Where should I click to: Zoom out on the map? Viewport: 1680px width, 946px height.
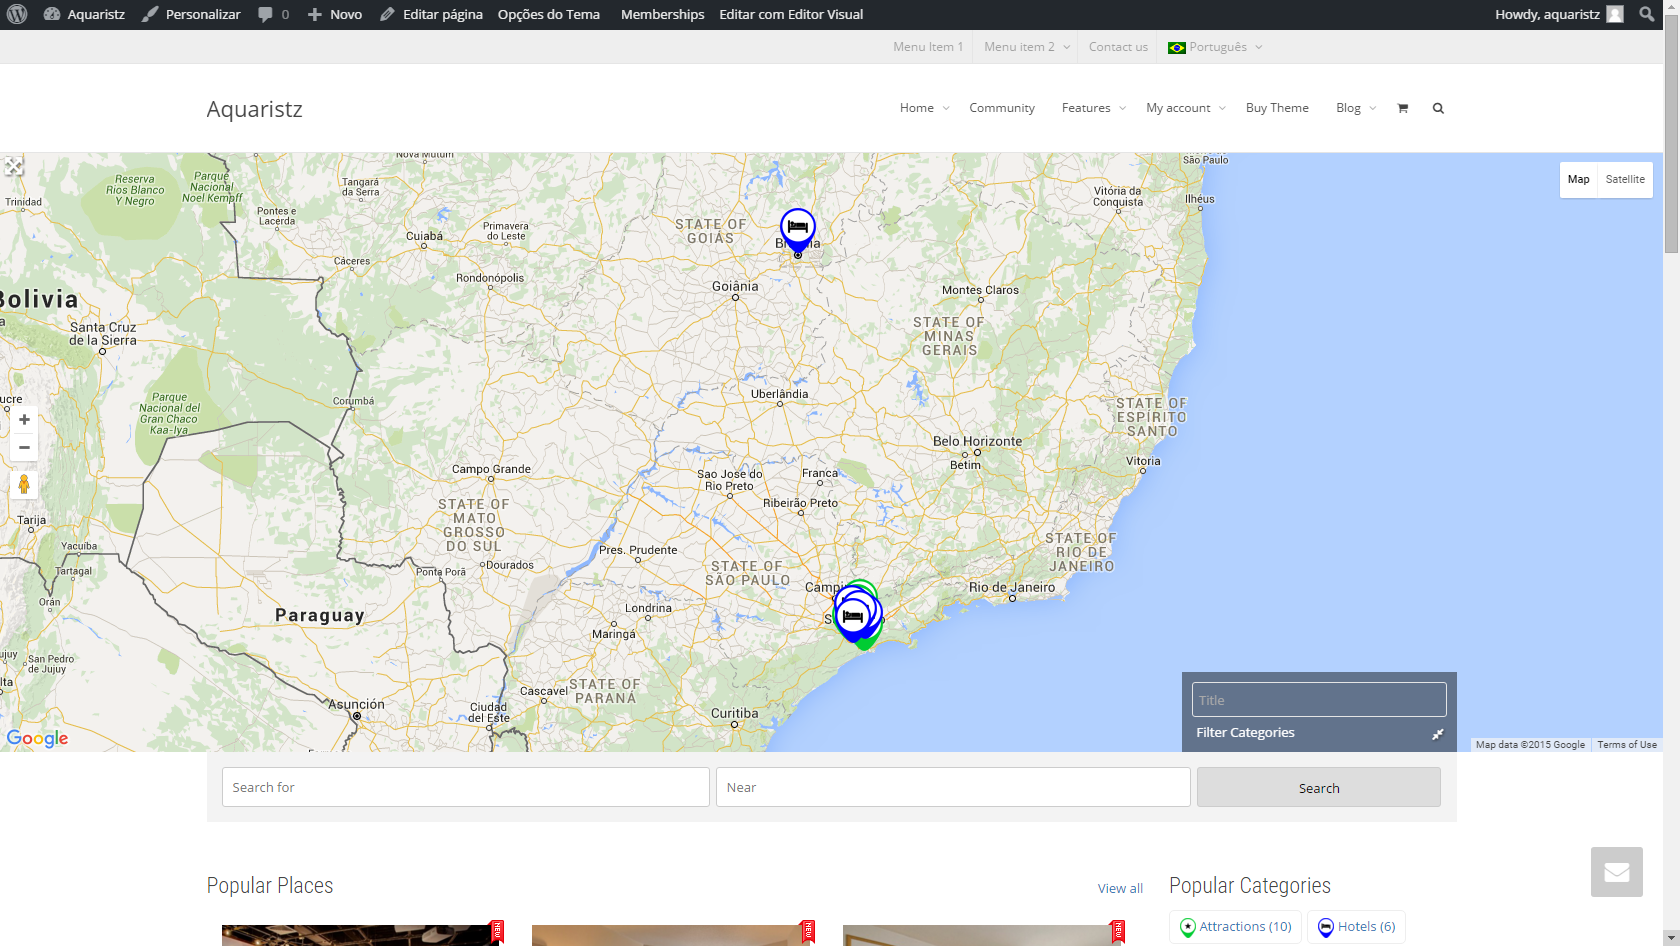point(24,448)
